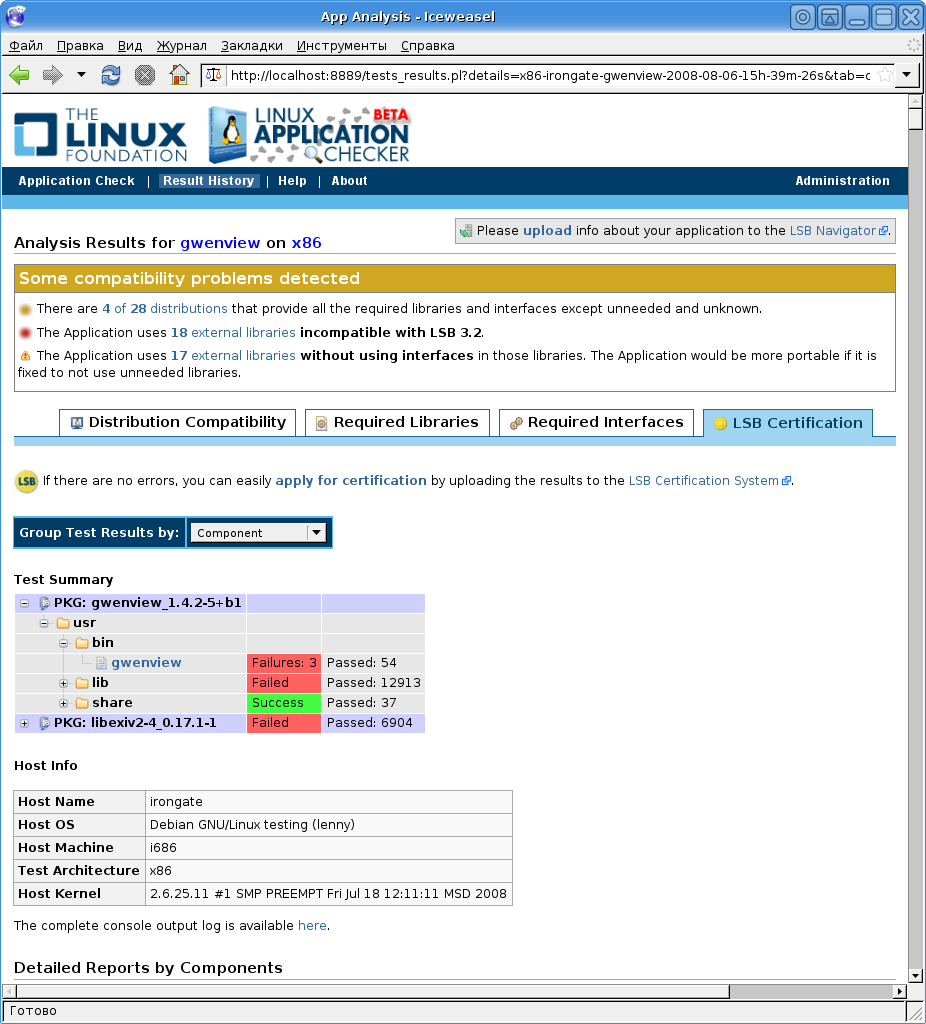
Task: Open the 4 of 28 distributions link
Action: point(165,308)
